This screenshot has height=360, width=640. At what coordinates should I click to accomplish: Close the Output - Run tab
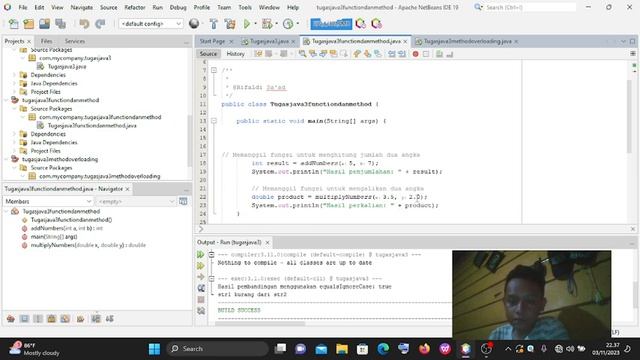click(x=267, y=242)
